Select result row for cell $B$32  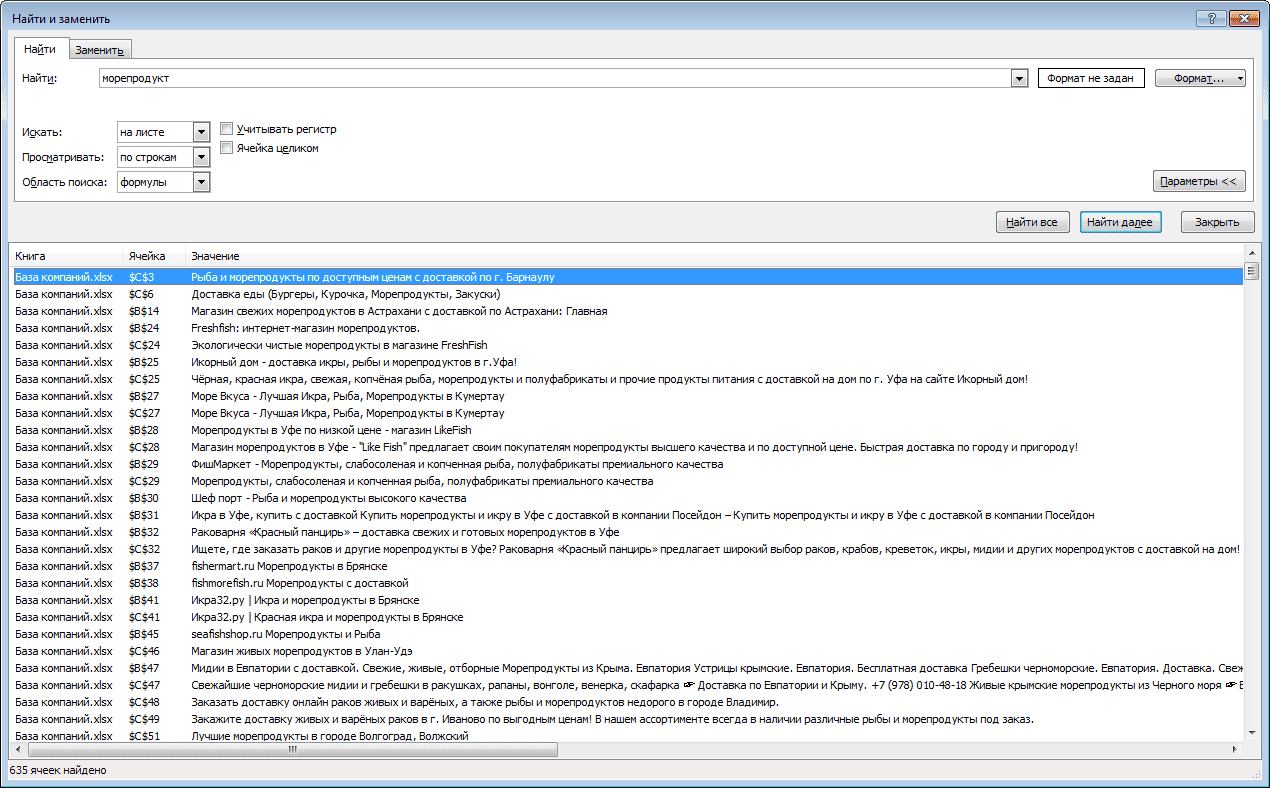pos(627,532)
